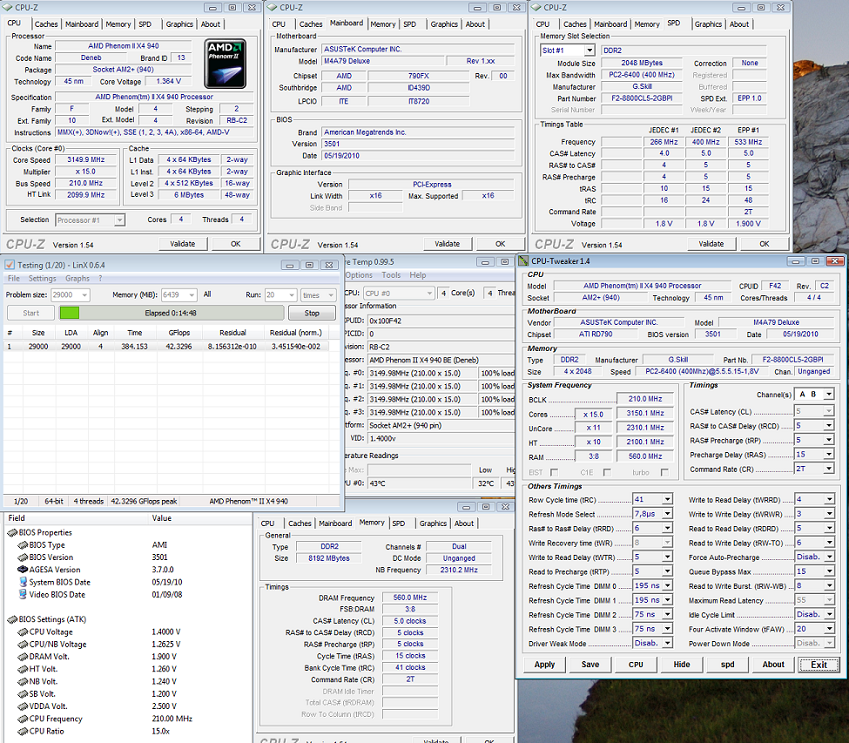Click the spd button in CPU-Tweaker
This screenshot has width=849, height=743.
pyautogui.click(x=728, y=664)
